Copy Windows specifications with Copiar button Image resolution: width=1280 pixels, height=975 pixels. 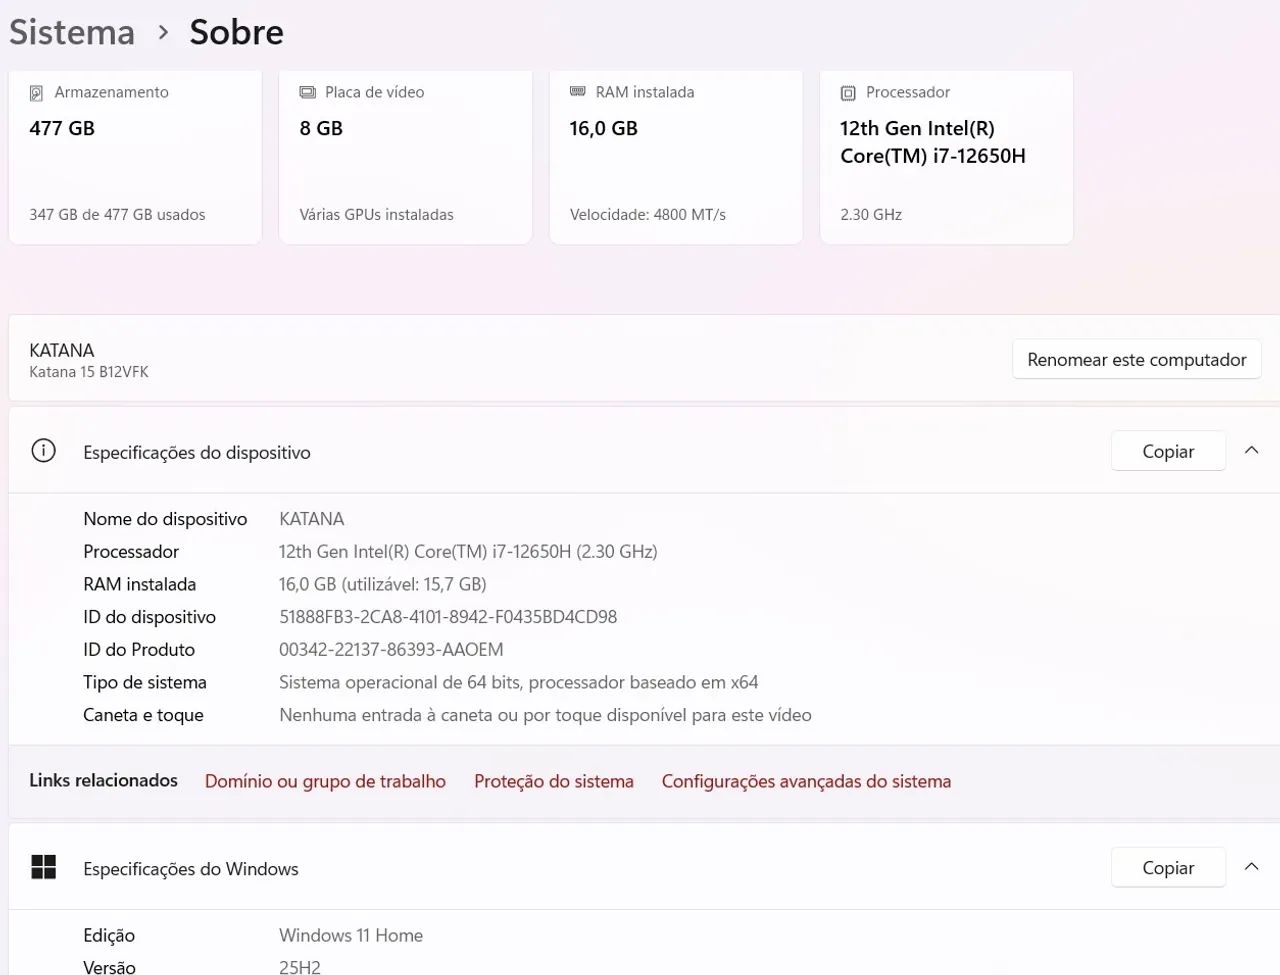click(x=1167, y=867)
